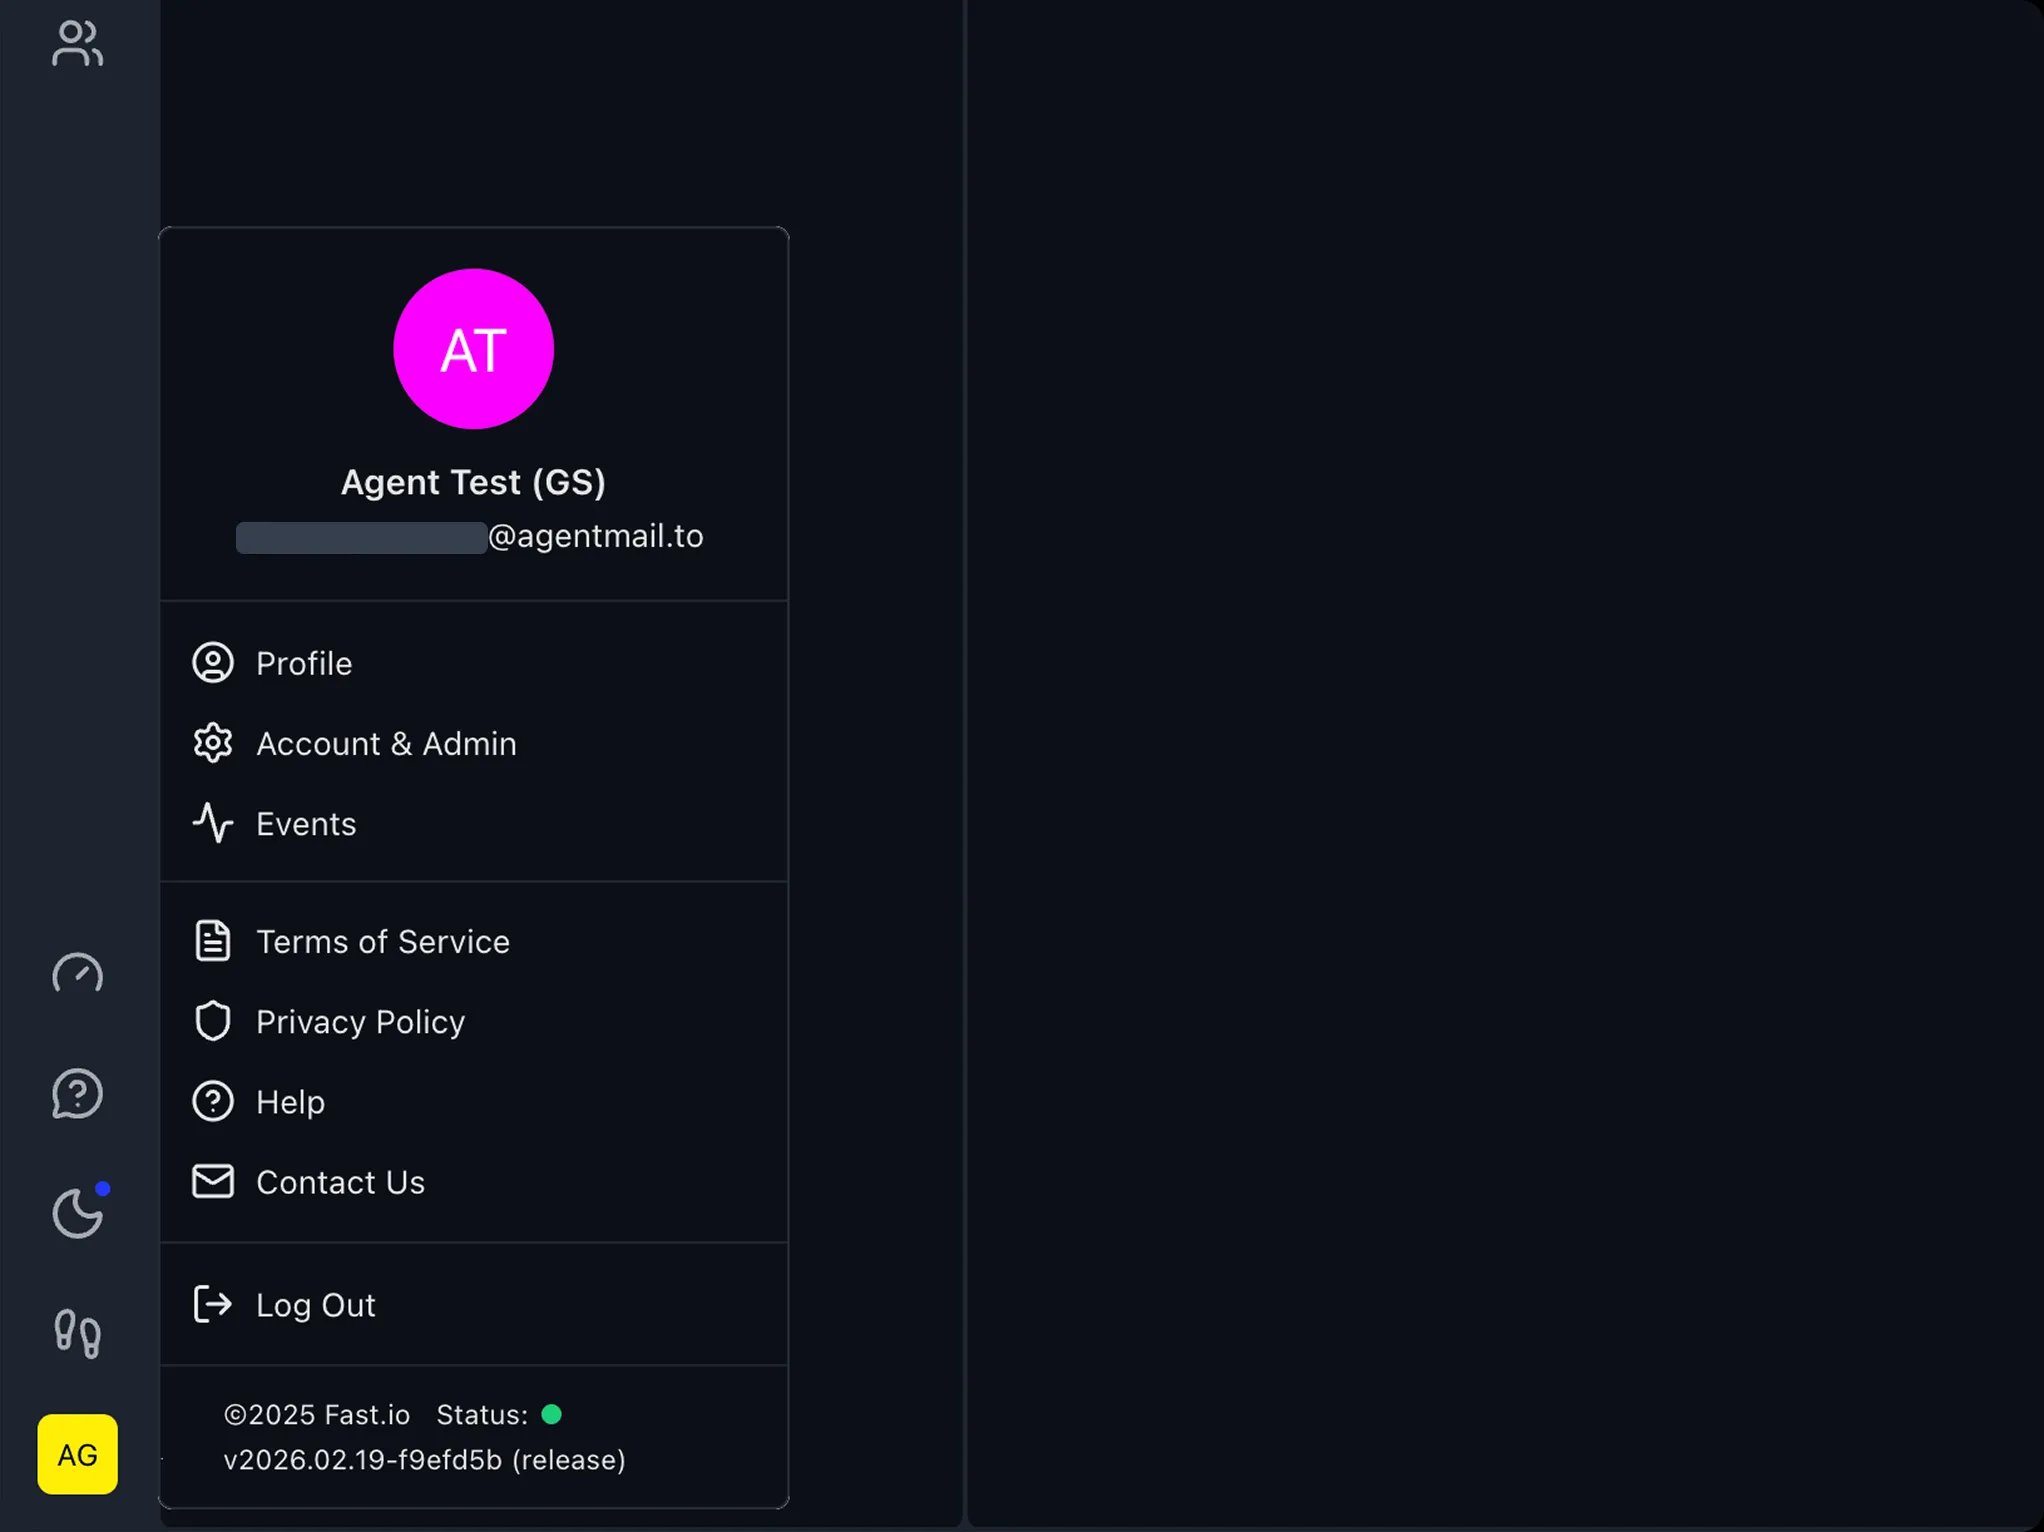Image resolution: width=2044 pixels, height=1532 pixels.
Task: Click the magenta AT avatar circle
Action: point(473,348)
